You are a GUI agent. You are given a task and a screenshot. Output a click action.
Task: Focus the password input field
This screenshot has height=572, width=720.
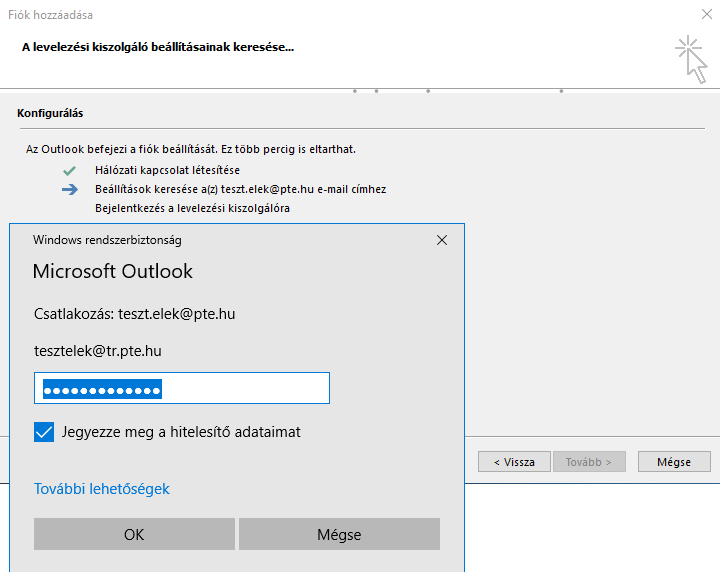pos(182,388)
